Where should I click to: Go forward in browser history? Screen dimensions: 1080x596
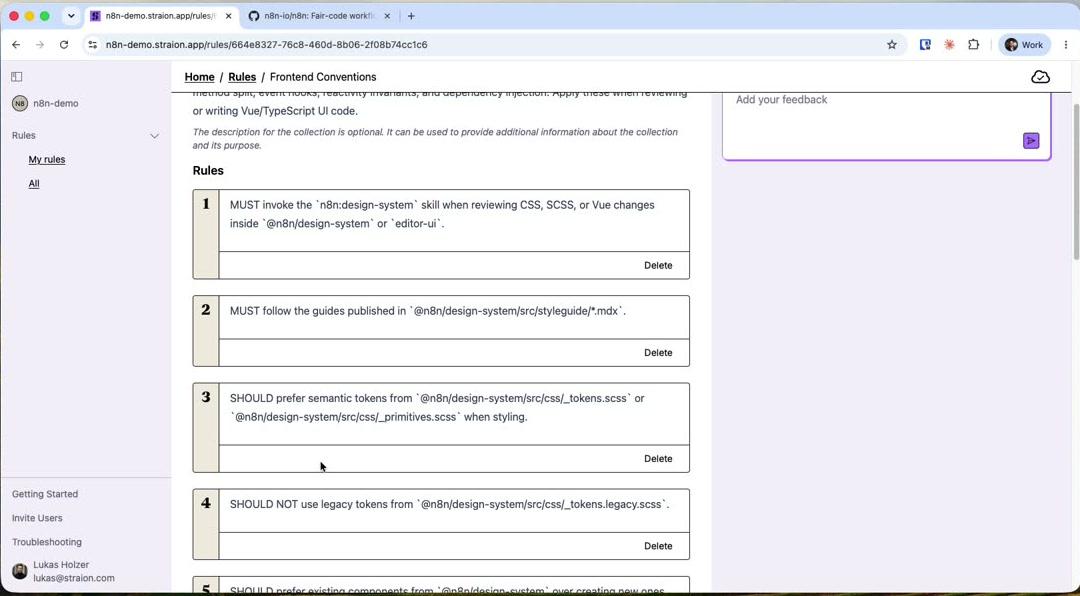40,45
